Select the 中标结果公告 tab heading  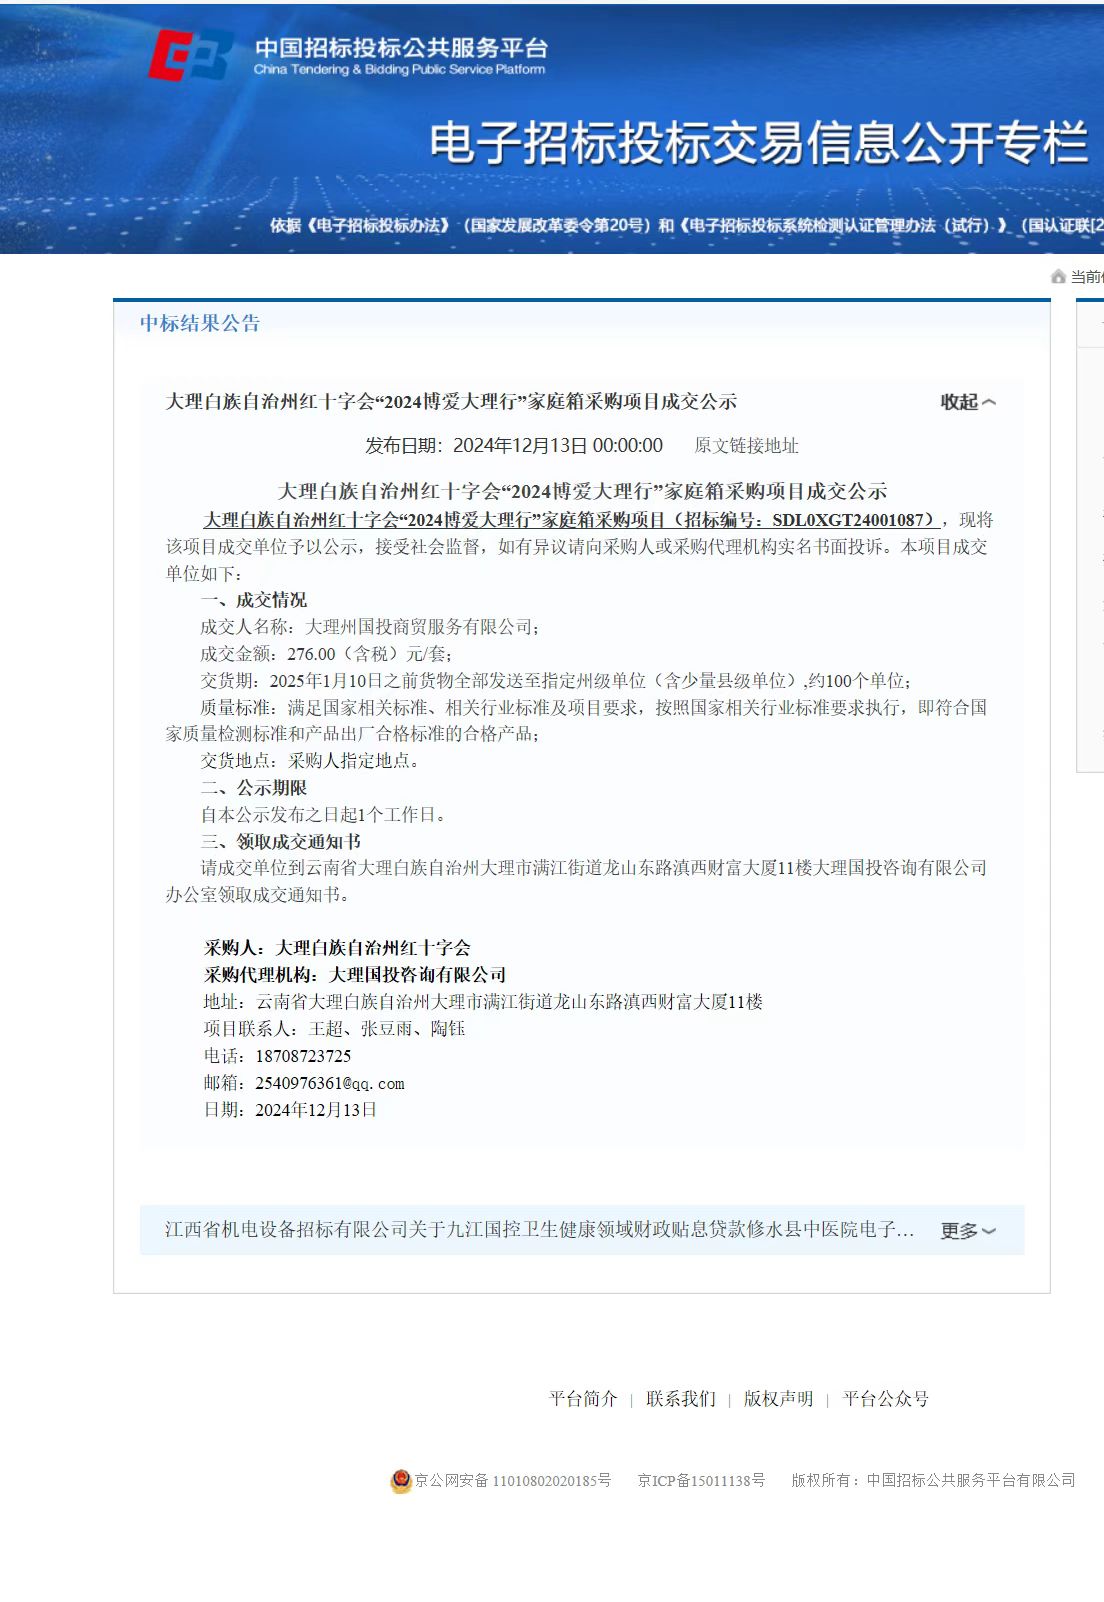point(200,323)
